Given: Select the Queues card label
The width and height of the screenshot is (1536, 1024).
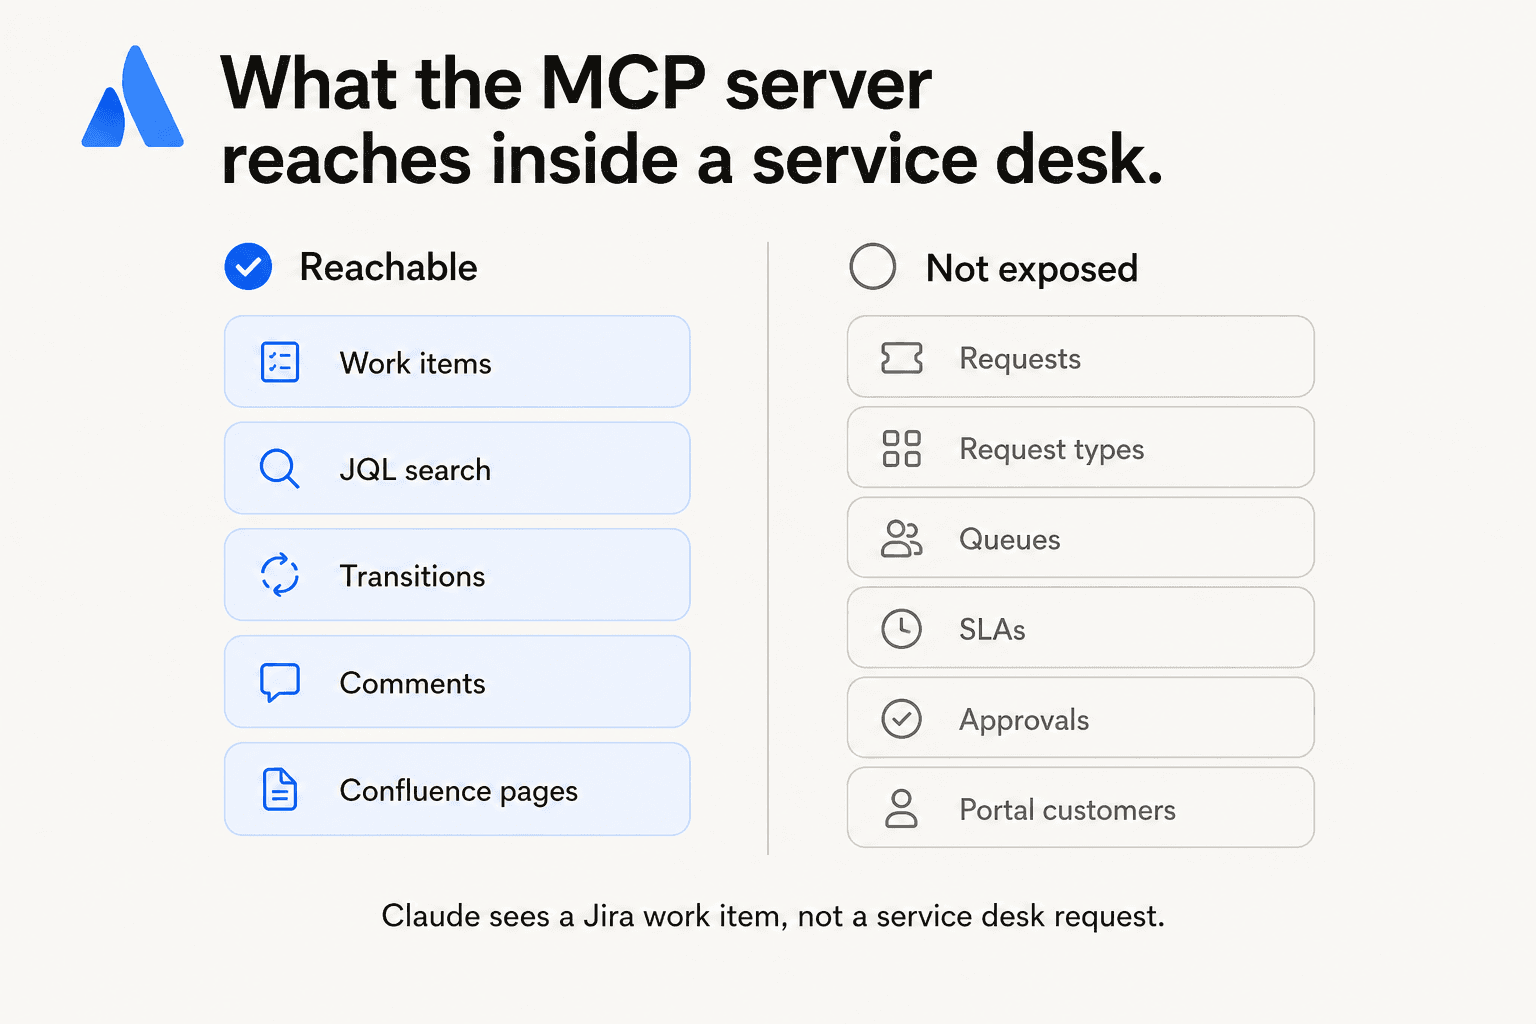Looking at the screenshot, I should tap(1010, 540).
